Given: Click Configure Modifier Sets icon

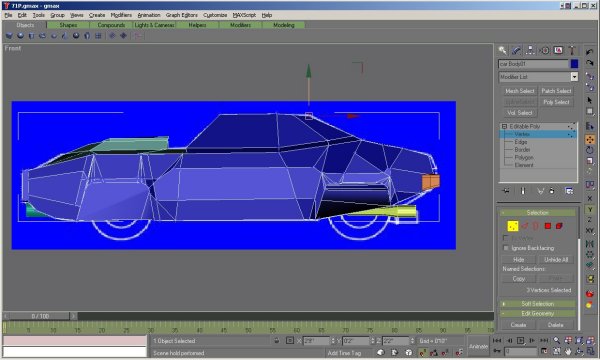Looking at the screenshot, I should pos(569,191).
